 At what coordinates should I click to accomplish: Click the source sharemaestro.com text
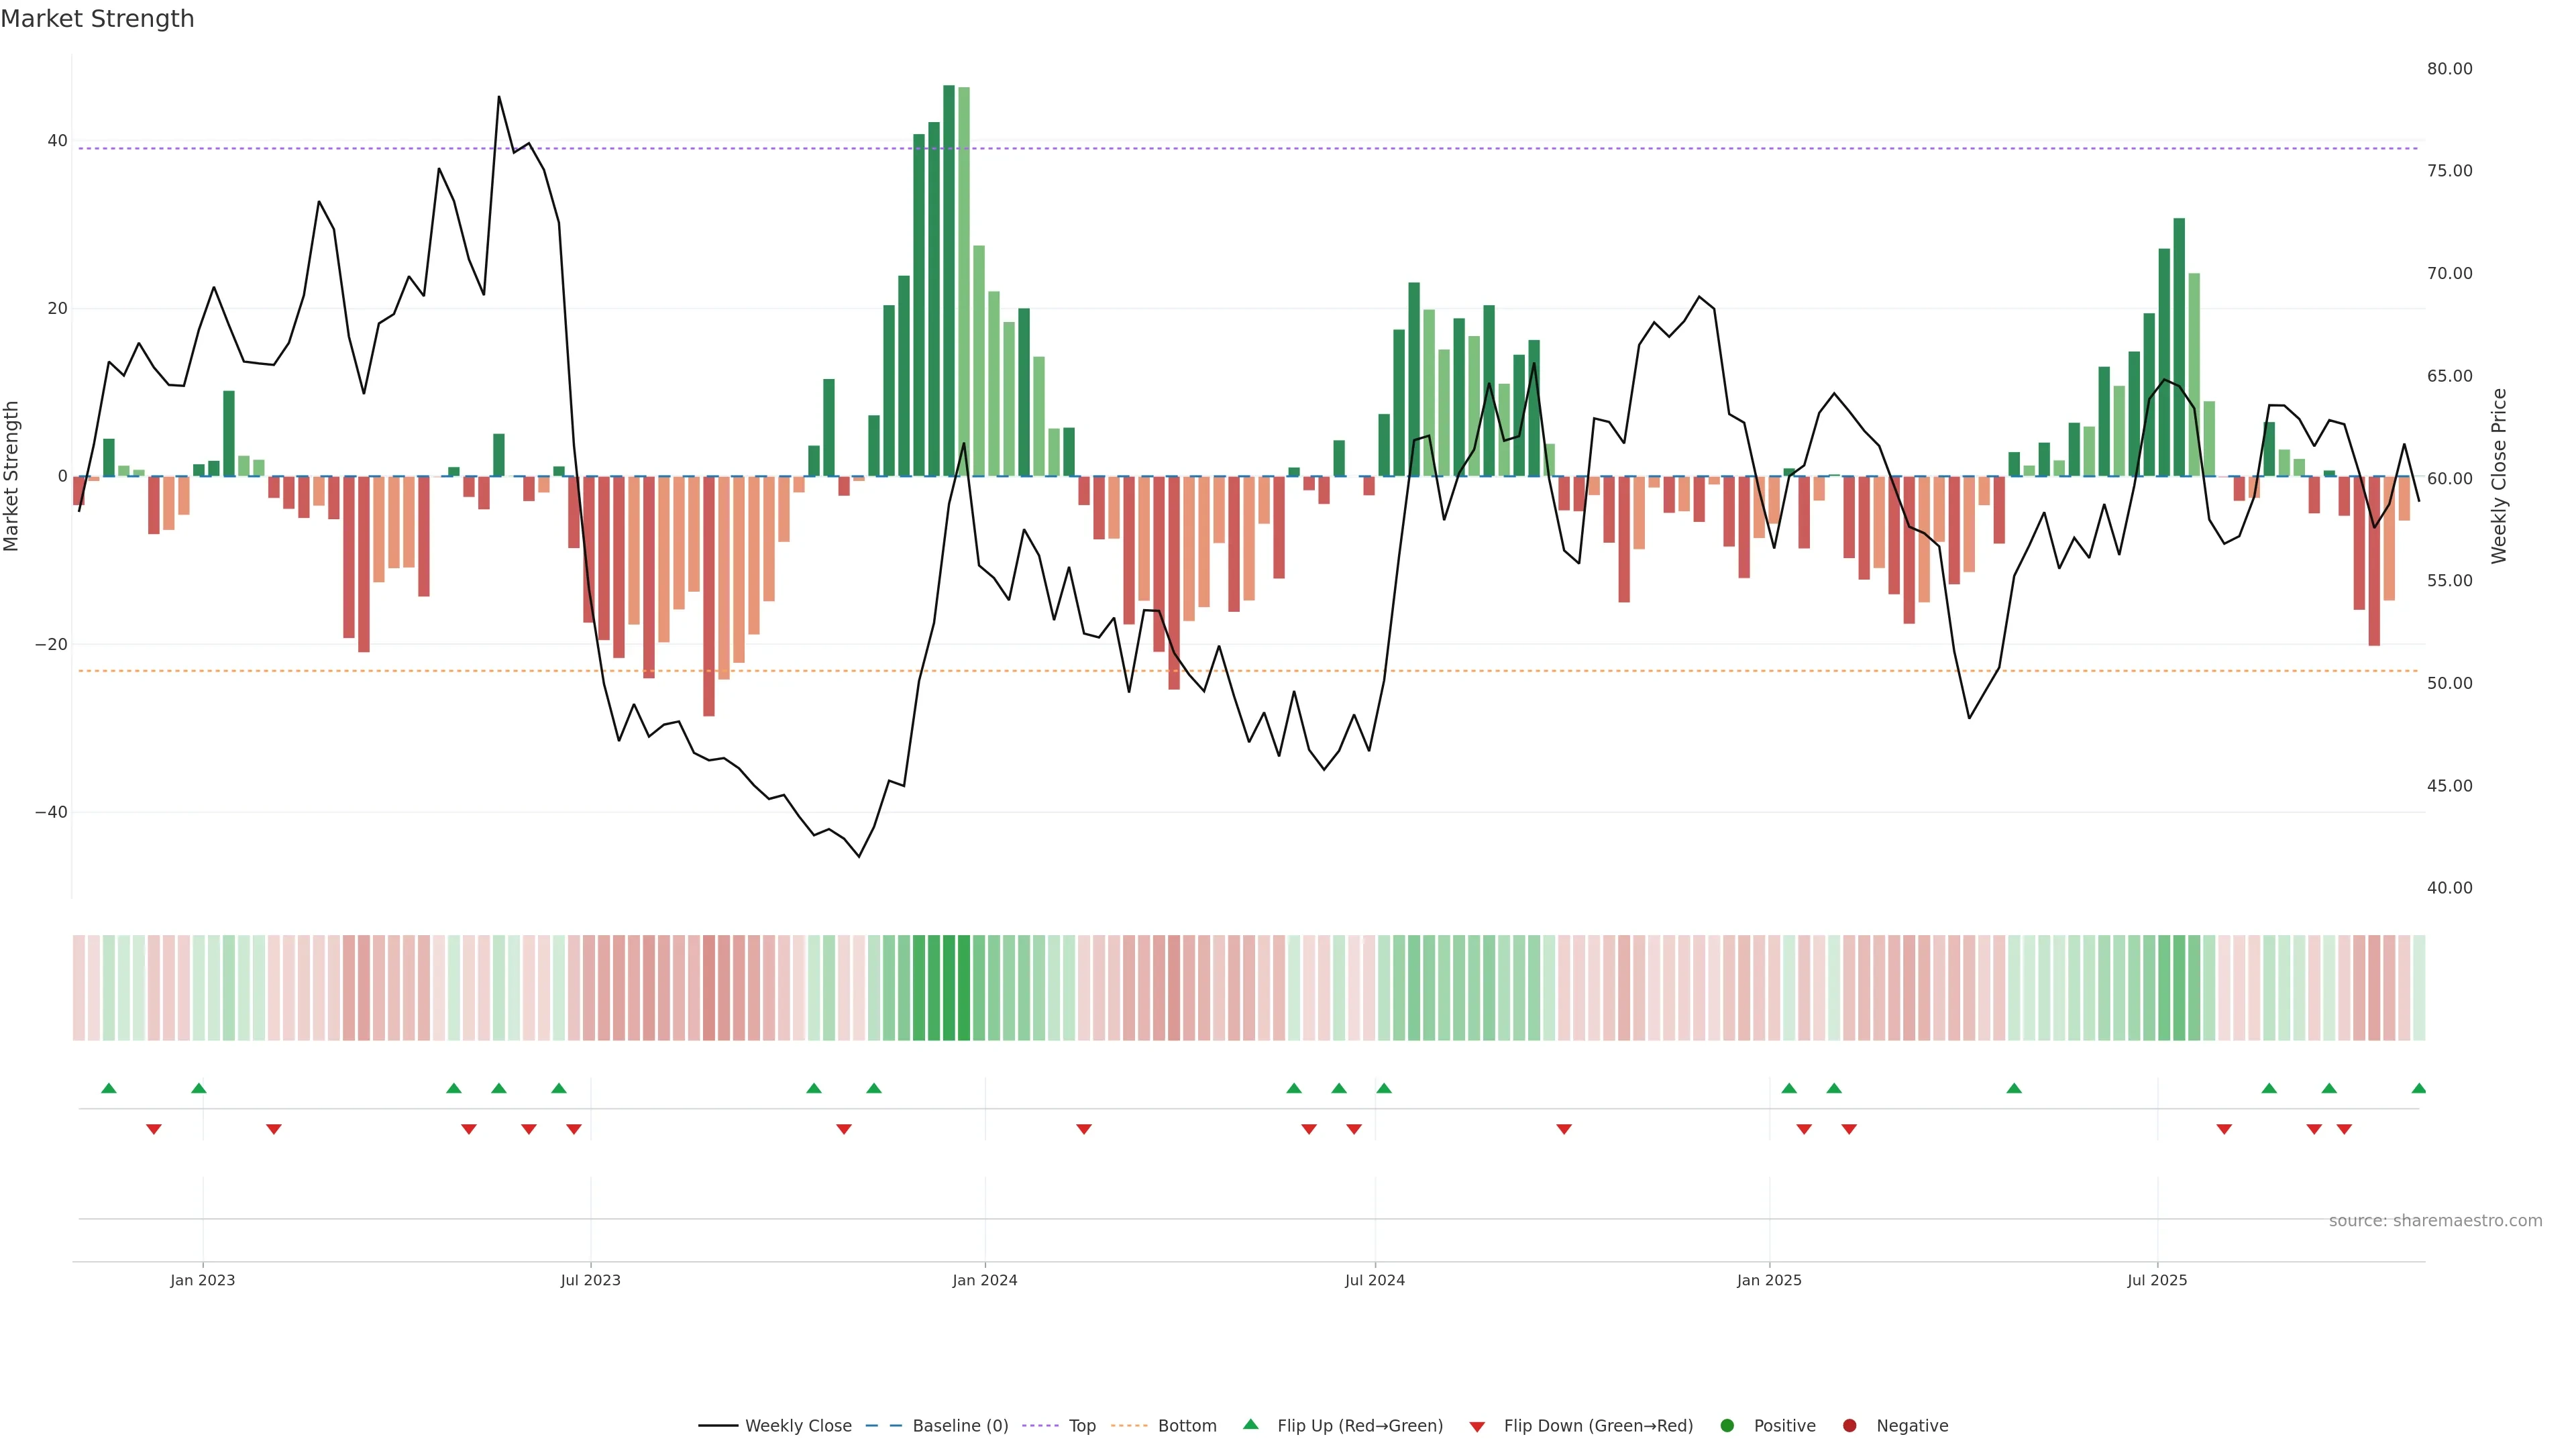pyautogui.click(x=2435, y=1220)
